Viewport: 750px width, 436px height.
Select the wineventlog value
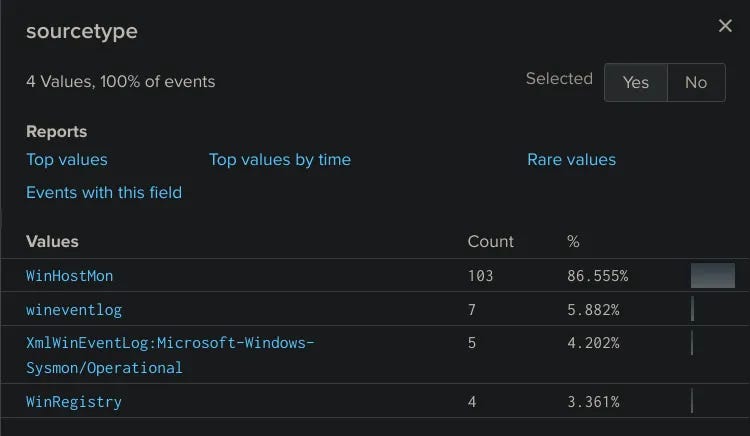click(74, 309)
